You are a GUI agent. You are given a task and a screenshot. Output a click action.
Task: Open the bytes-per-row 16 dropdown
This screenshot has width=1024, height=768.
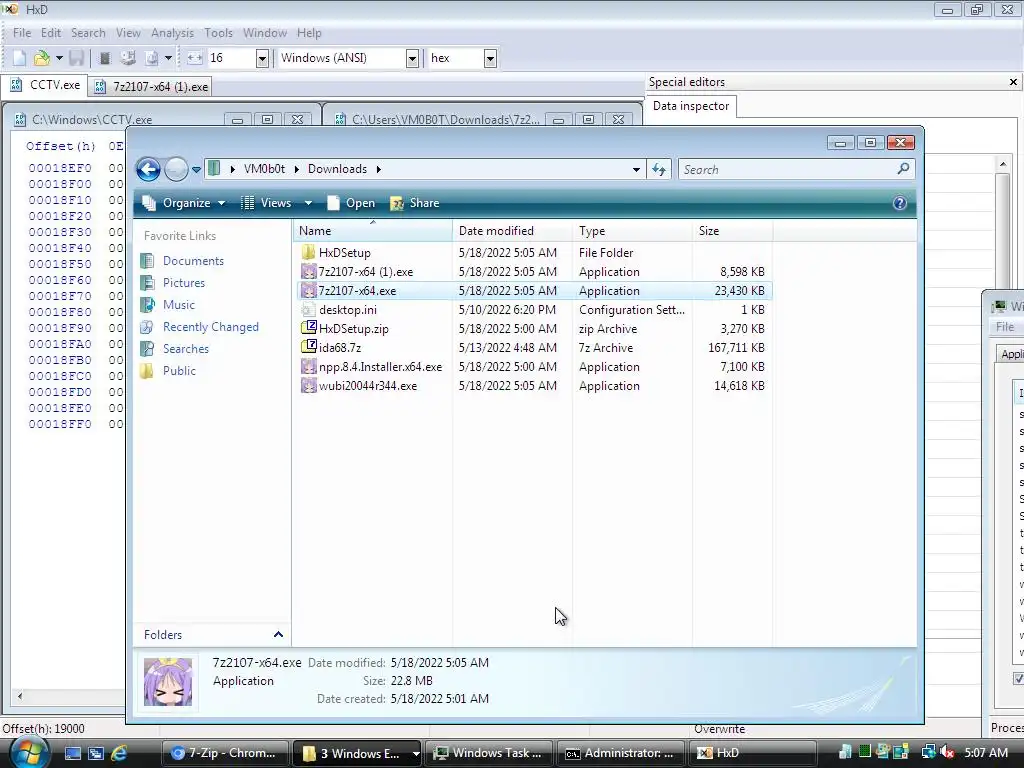coord(262,58)
